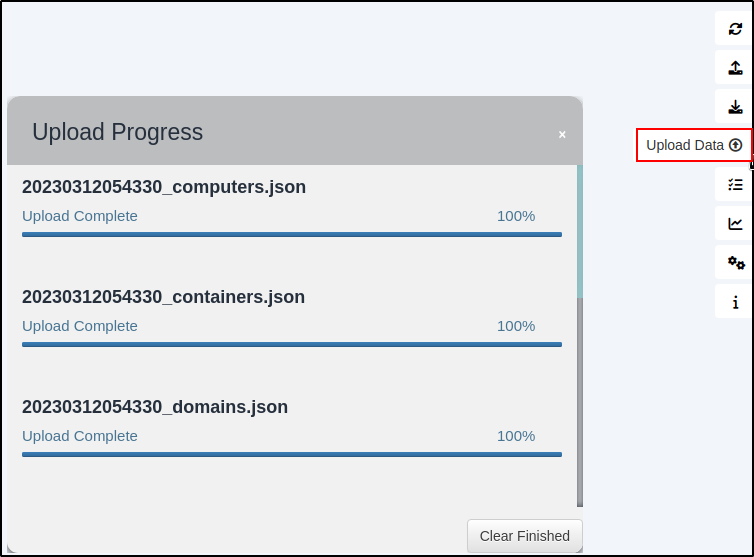The height and width of the screenshot is (557, 754).
Task: Click the Import Graph download icon
Action: tap(735, 107)
